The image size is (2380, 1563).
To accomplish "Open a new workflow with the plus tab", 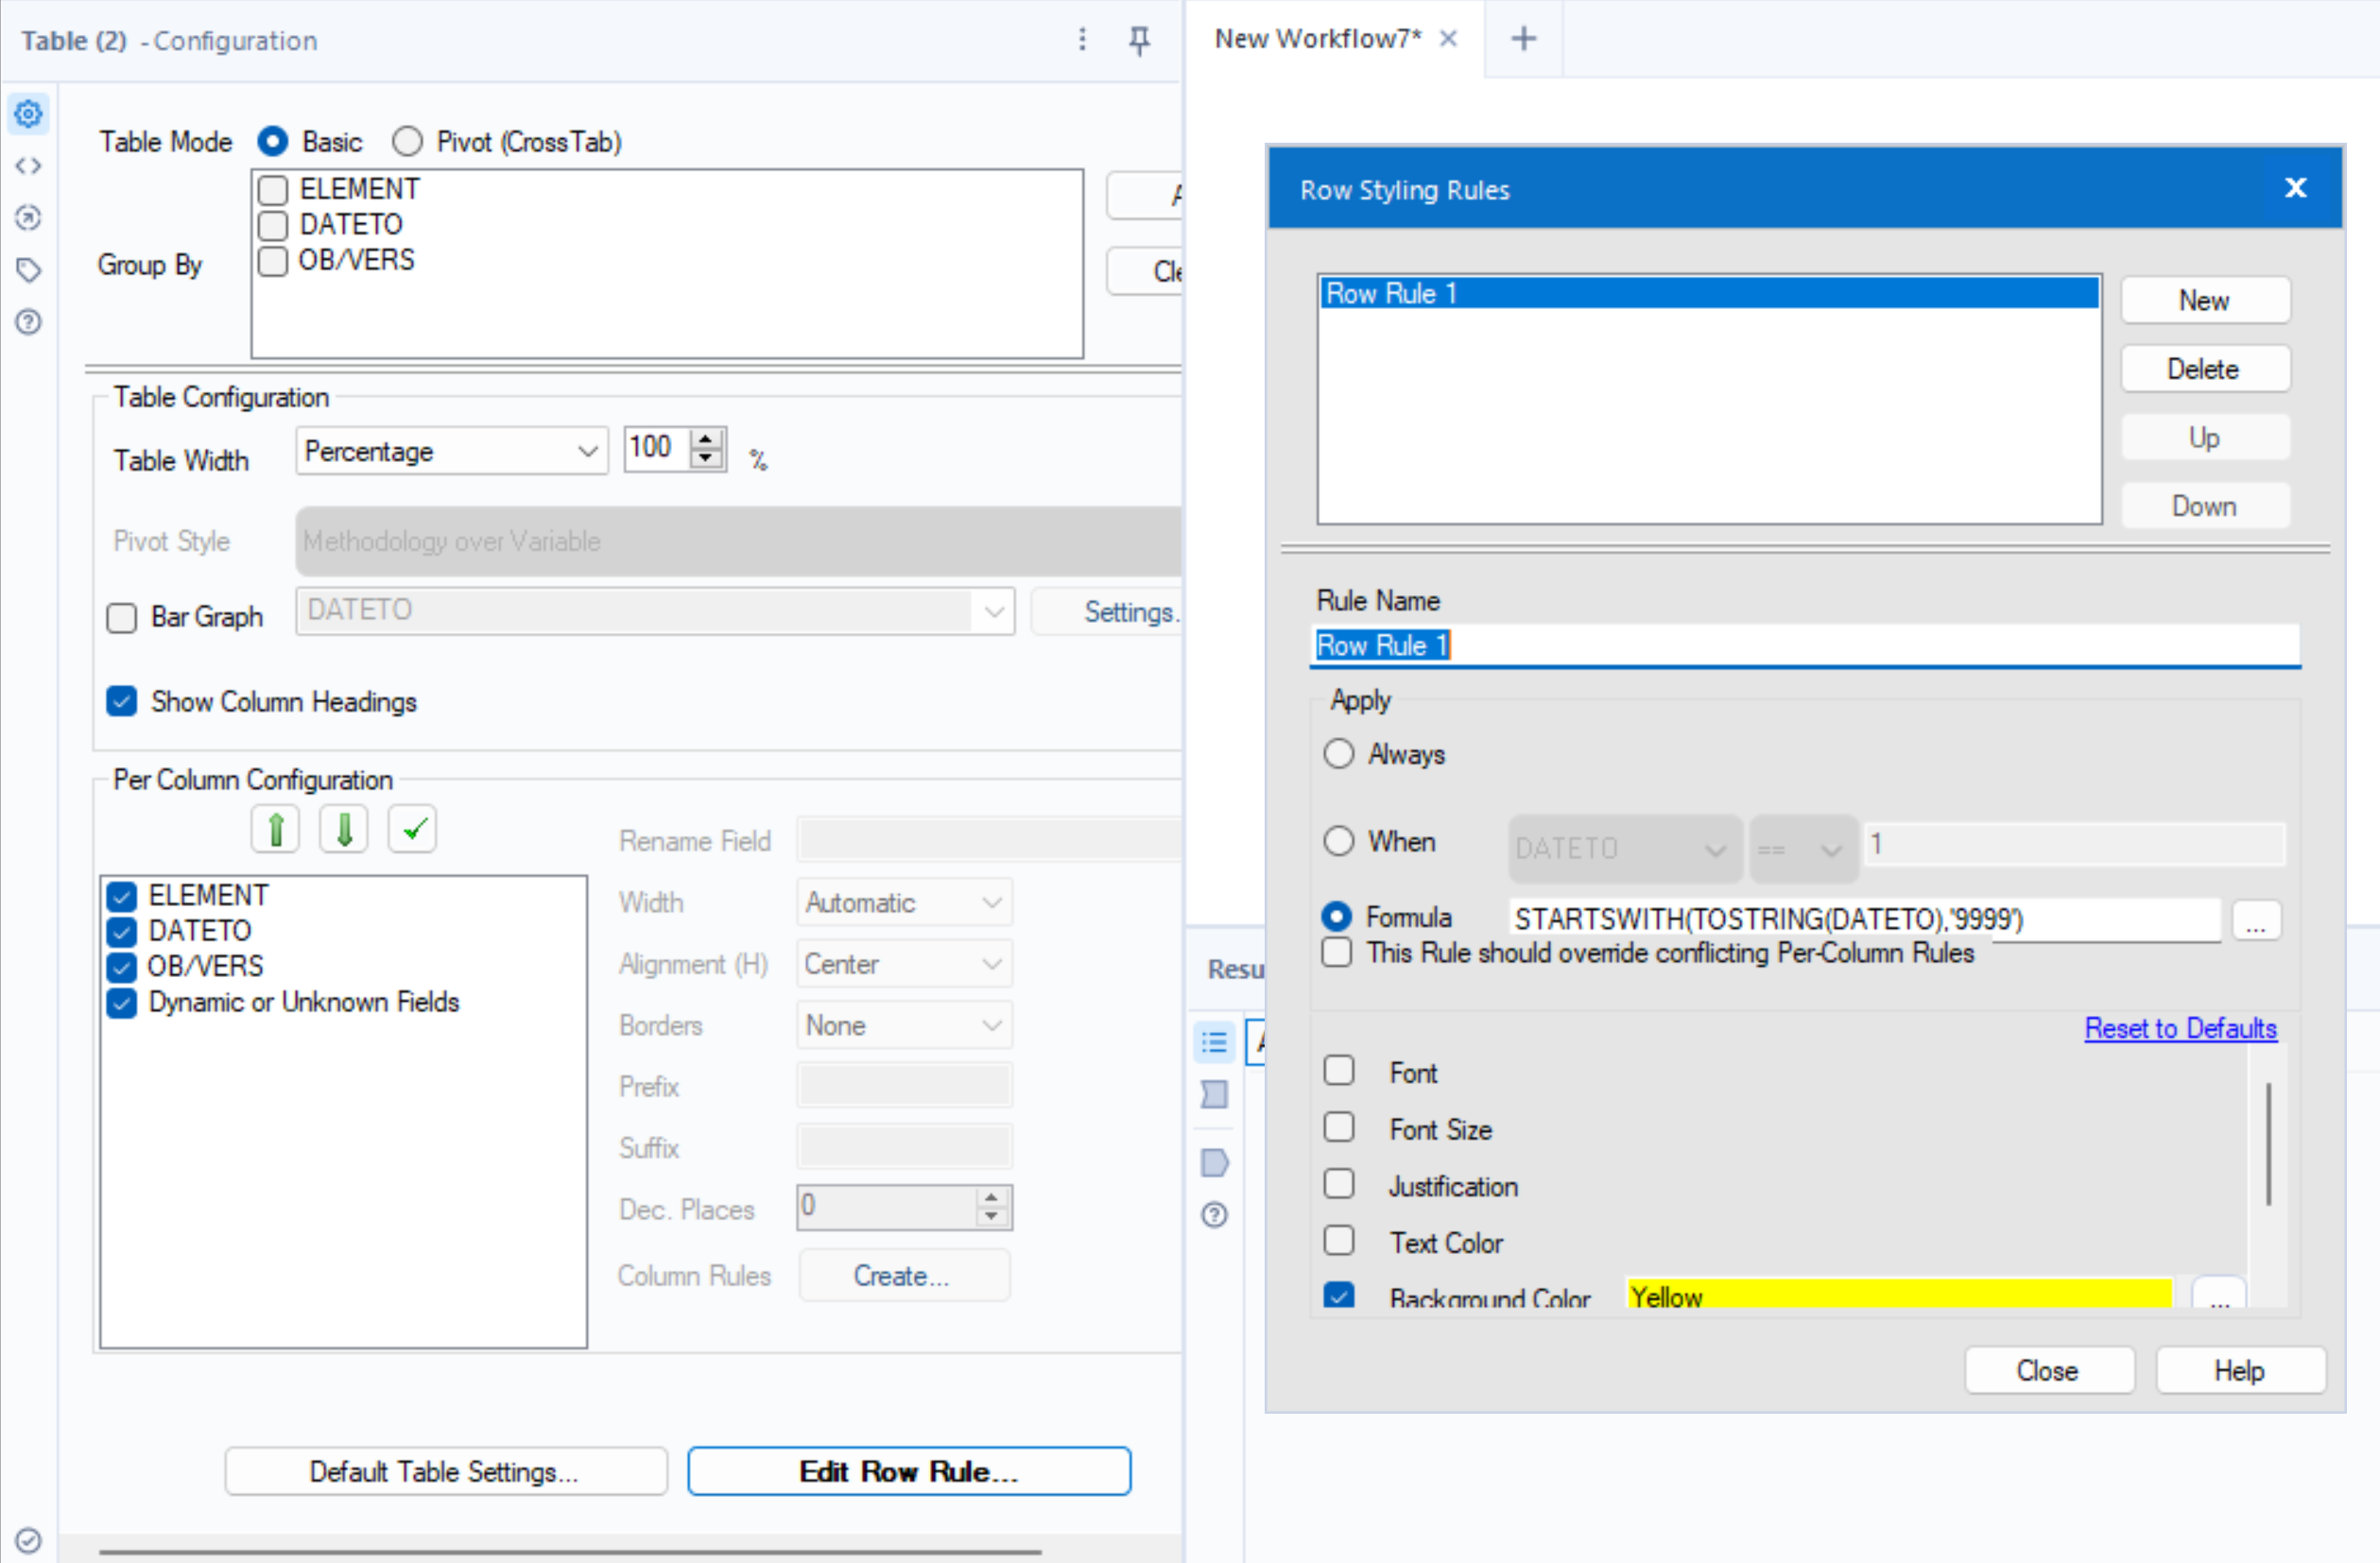I will 1522,38.
